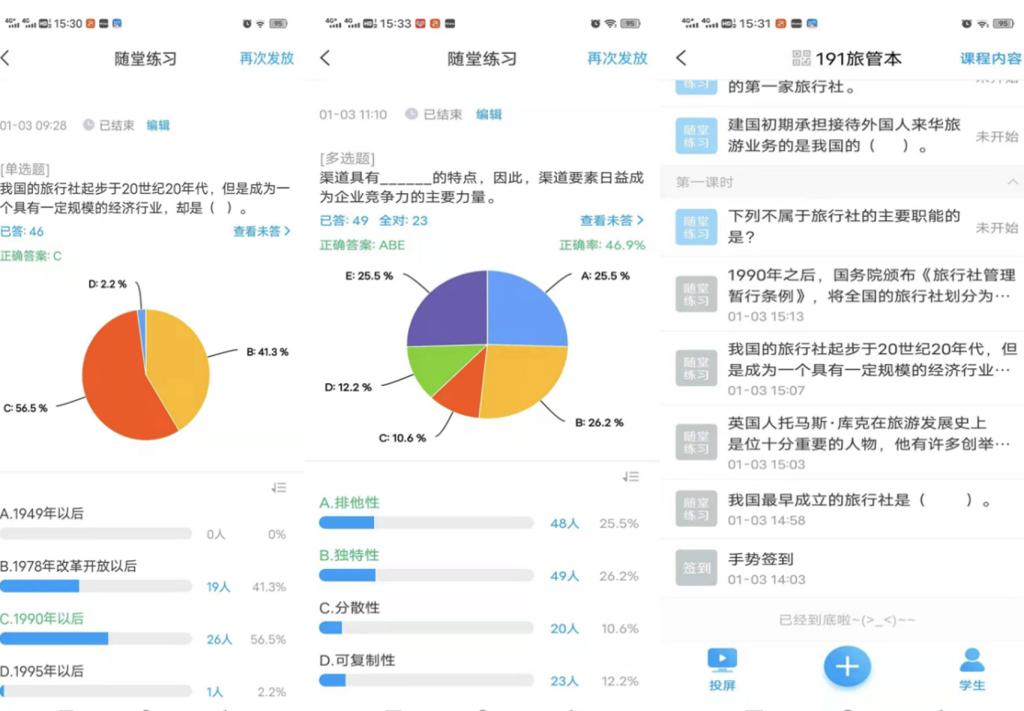Screen dimensions: 1024x711
Task: Open the 投屏 screen-cast icon
Action: [x=722, y=659]
